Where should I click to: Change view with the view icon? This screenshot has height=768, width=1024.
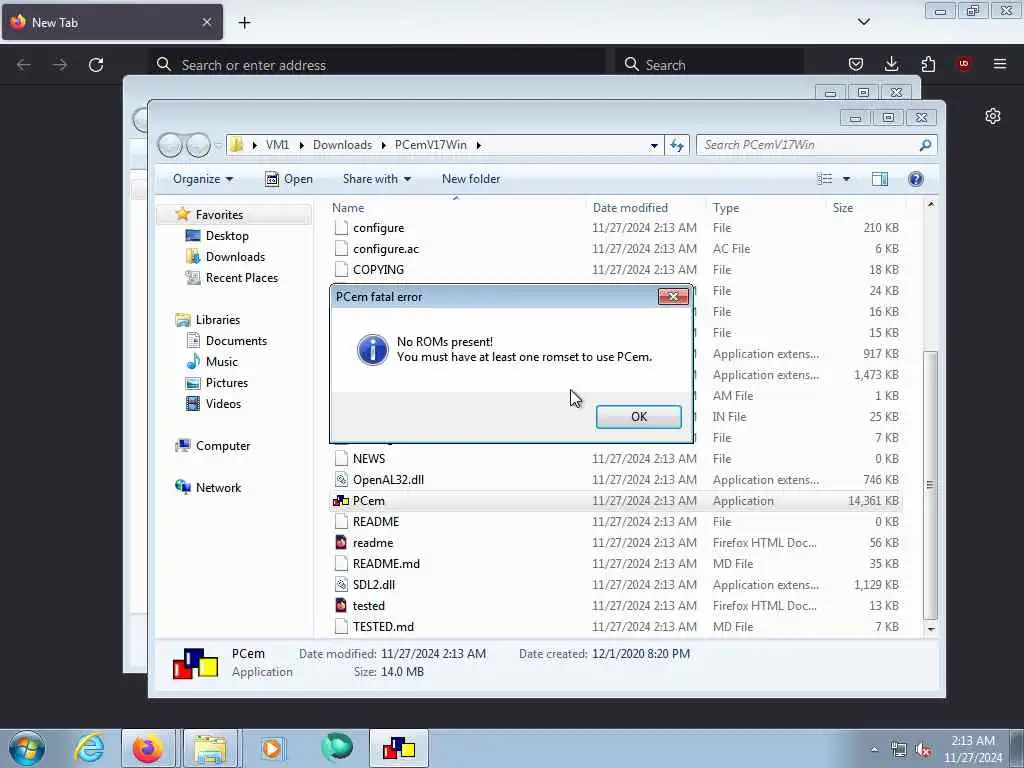pos(824,179)
